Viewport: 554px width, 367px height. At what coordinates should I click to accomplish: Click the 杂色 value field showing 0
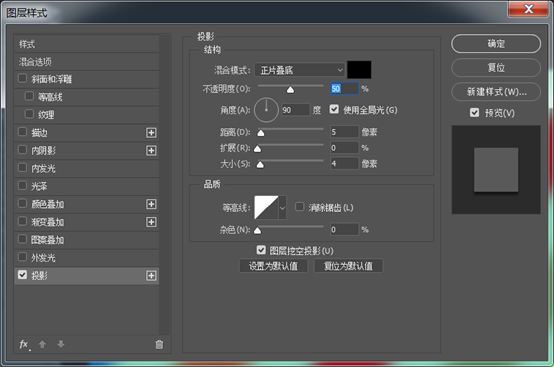[344, 230]
